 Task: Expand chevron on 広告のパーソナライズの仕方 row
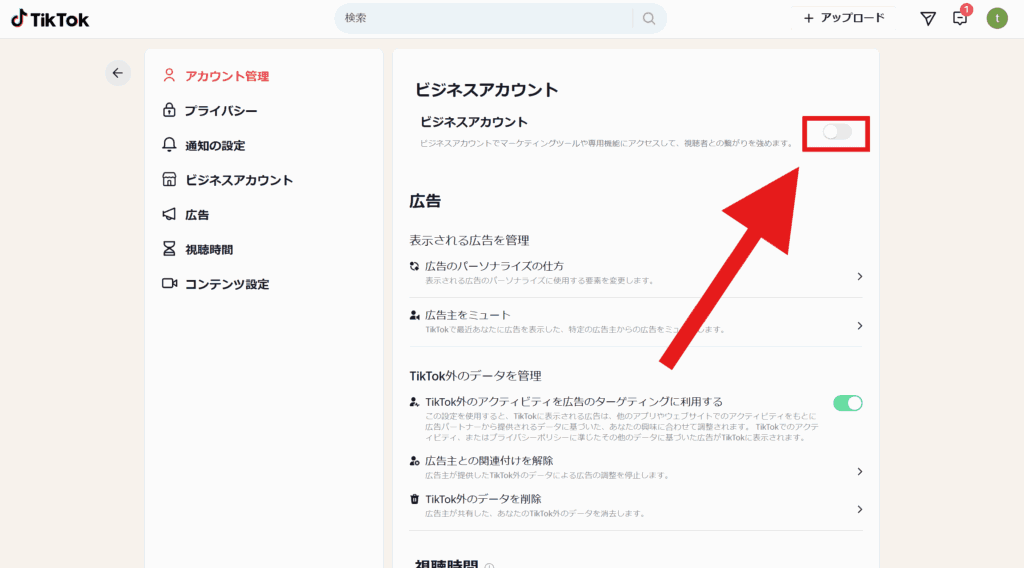[859, 277]
